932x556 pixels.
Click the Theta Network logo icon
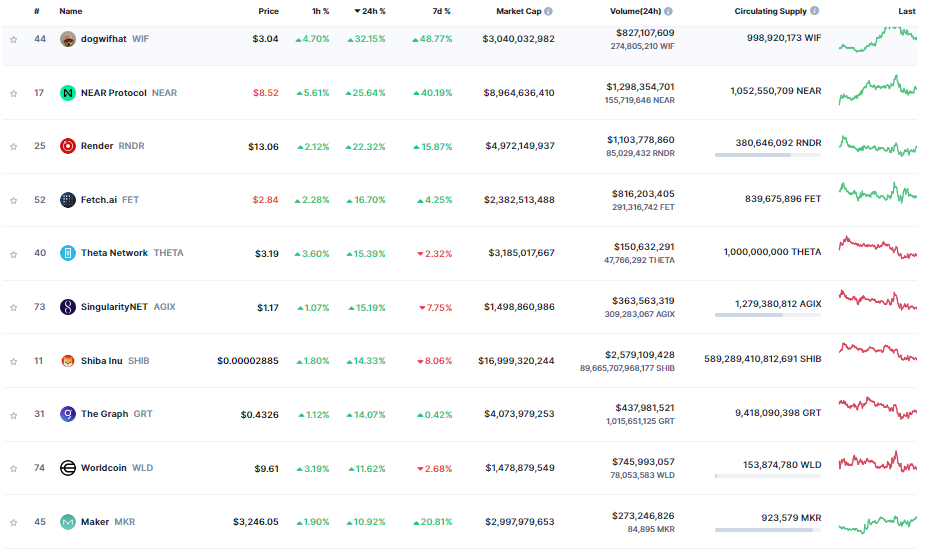(68, 253)
